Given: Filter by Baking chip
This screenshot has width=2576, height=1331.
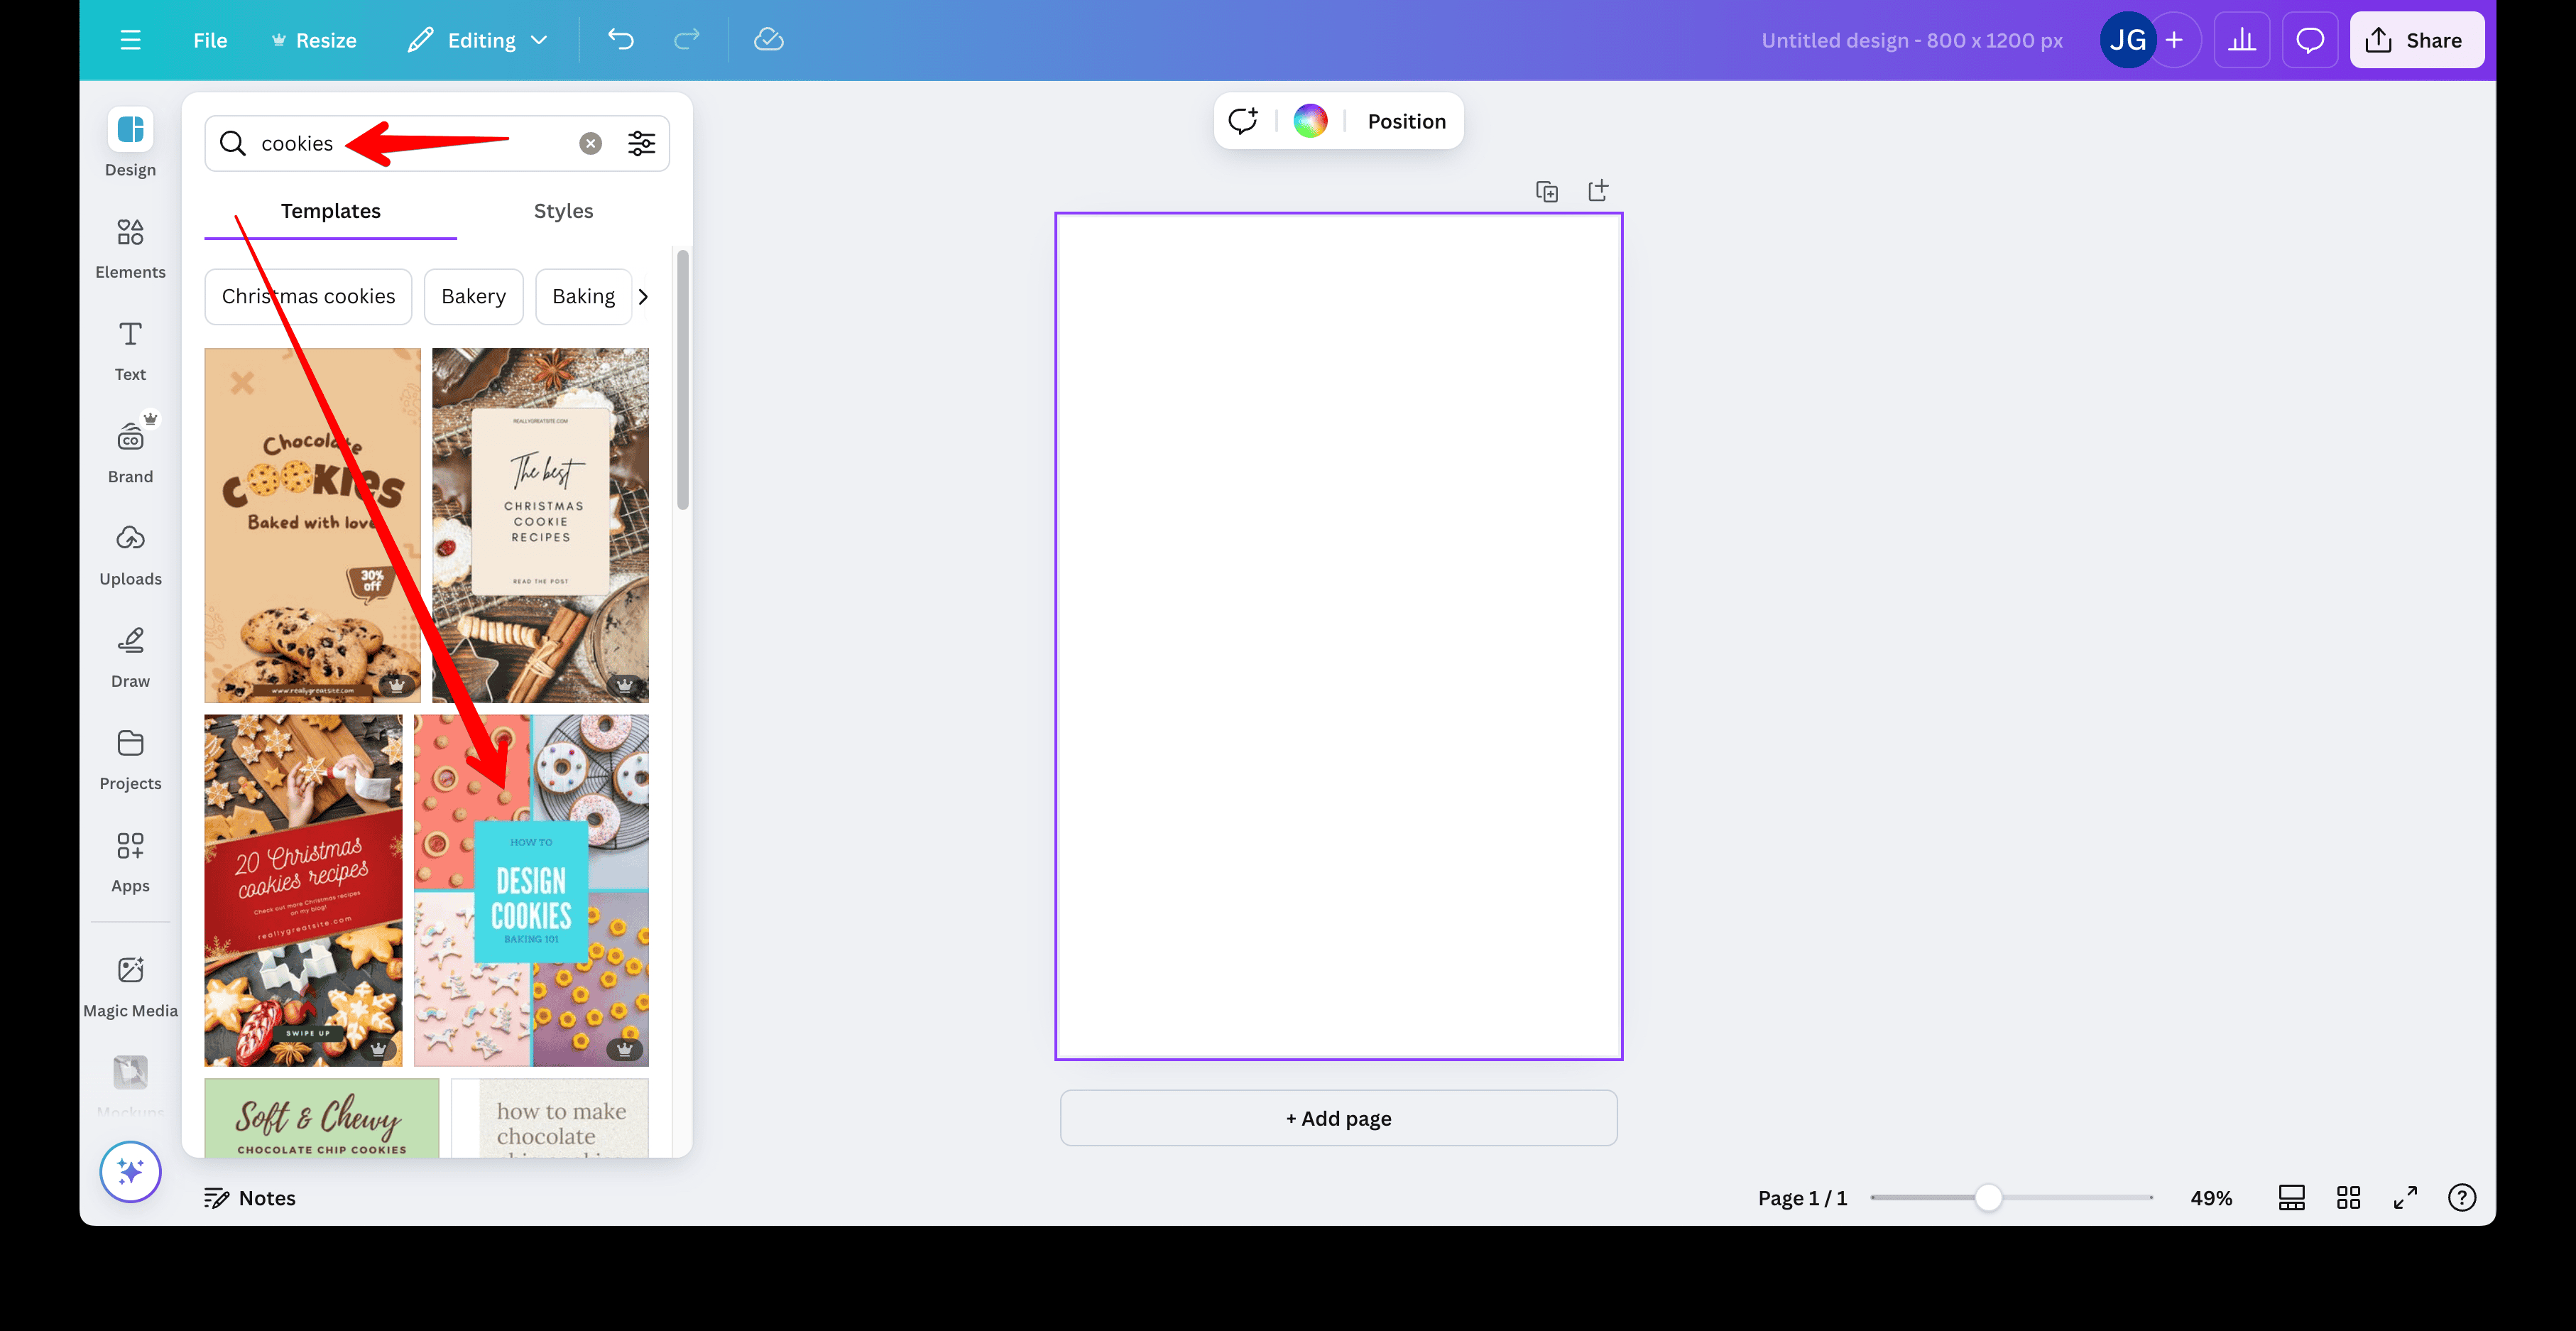Looking at the screenshot, I should 583,296.
